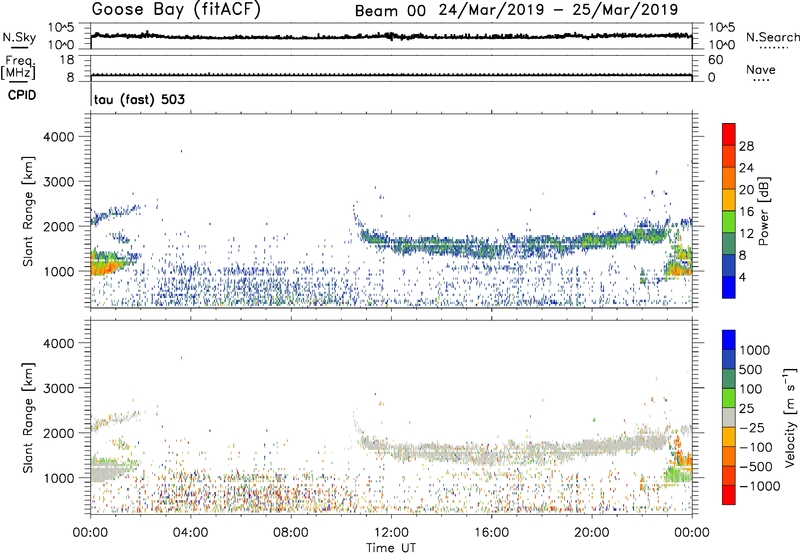This screenshot has height=554, width=800.
Task: Pick the gray segment of the velocity colorbar
Action: tap(729, 418)
